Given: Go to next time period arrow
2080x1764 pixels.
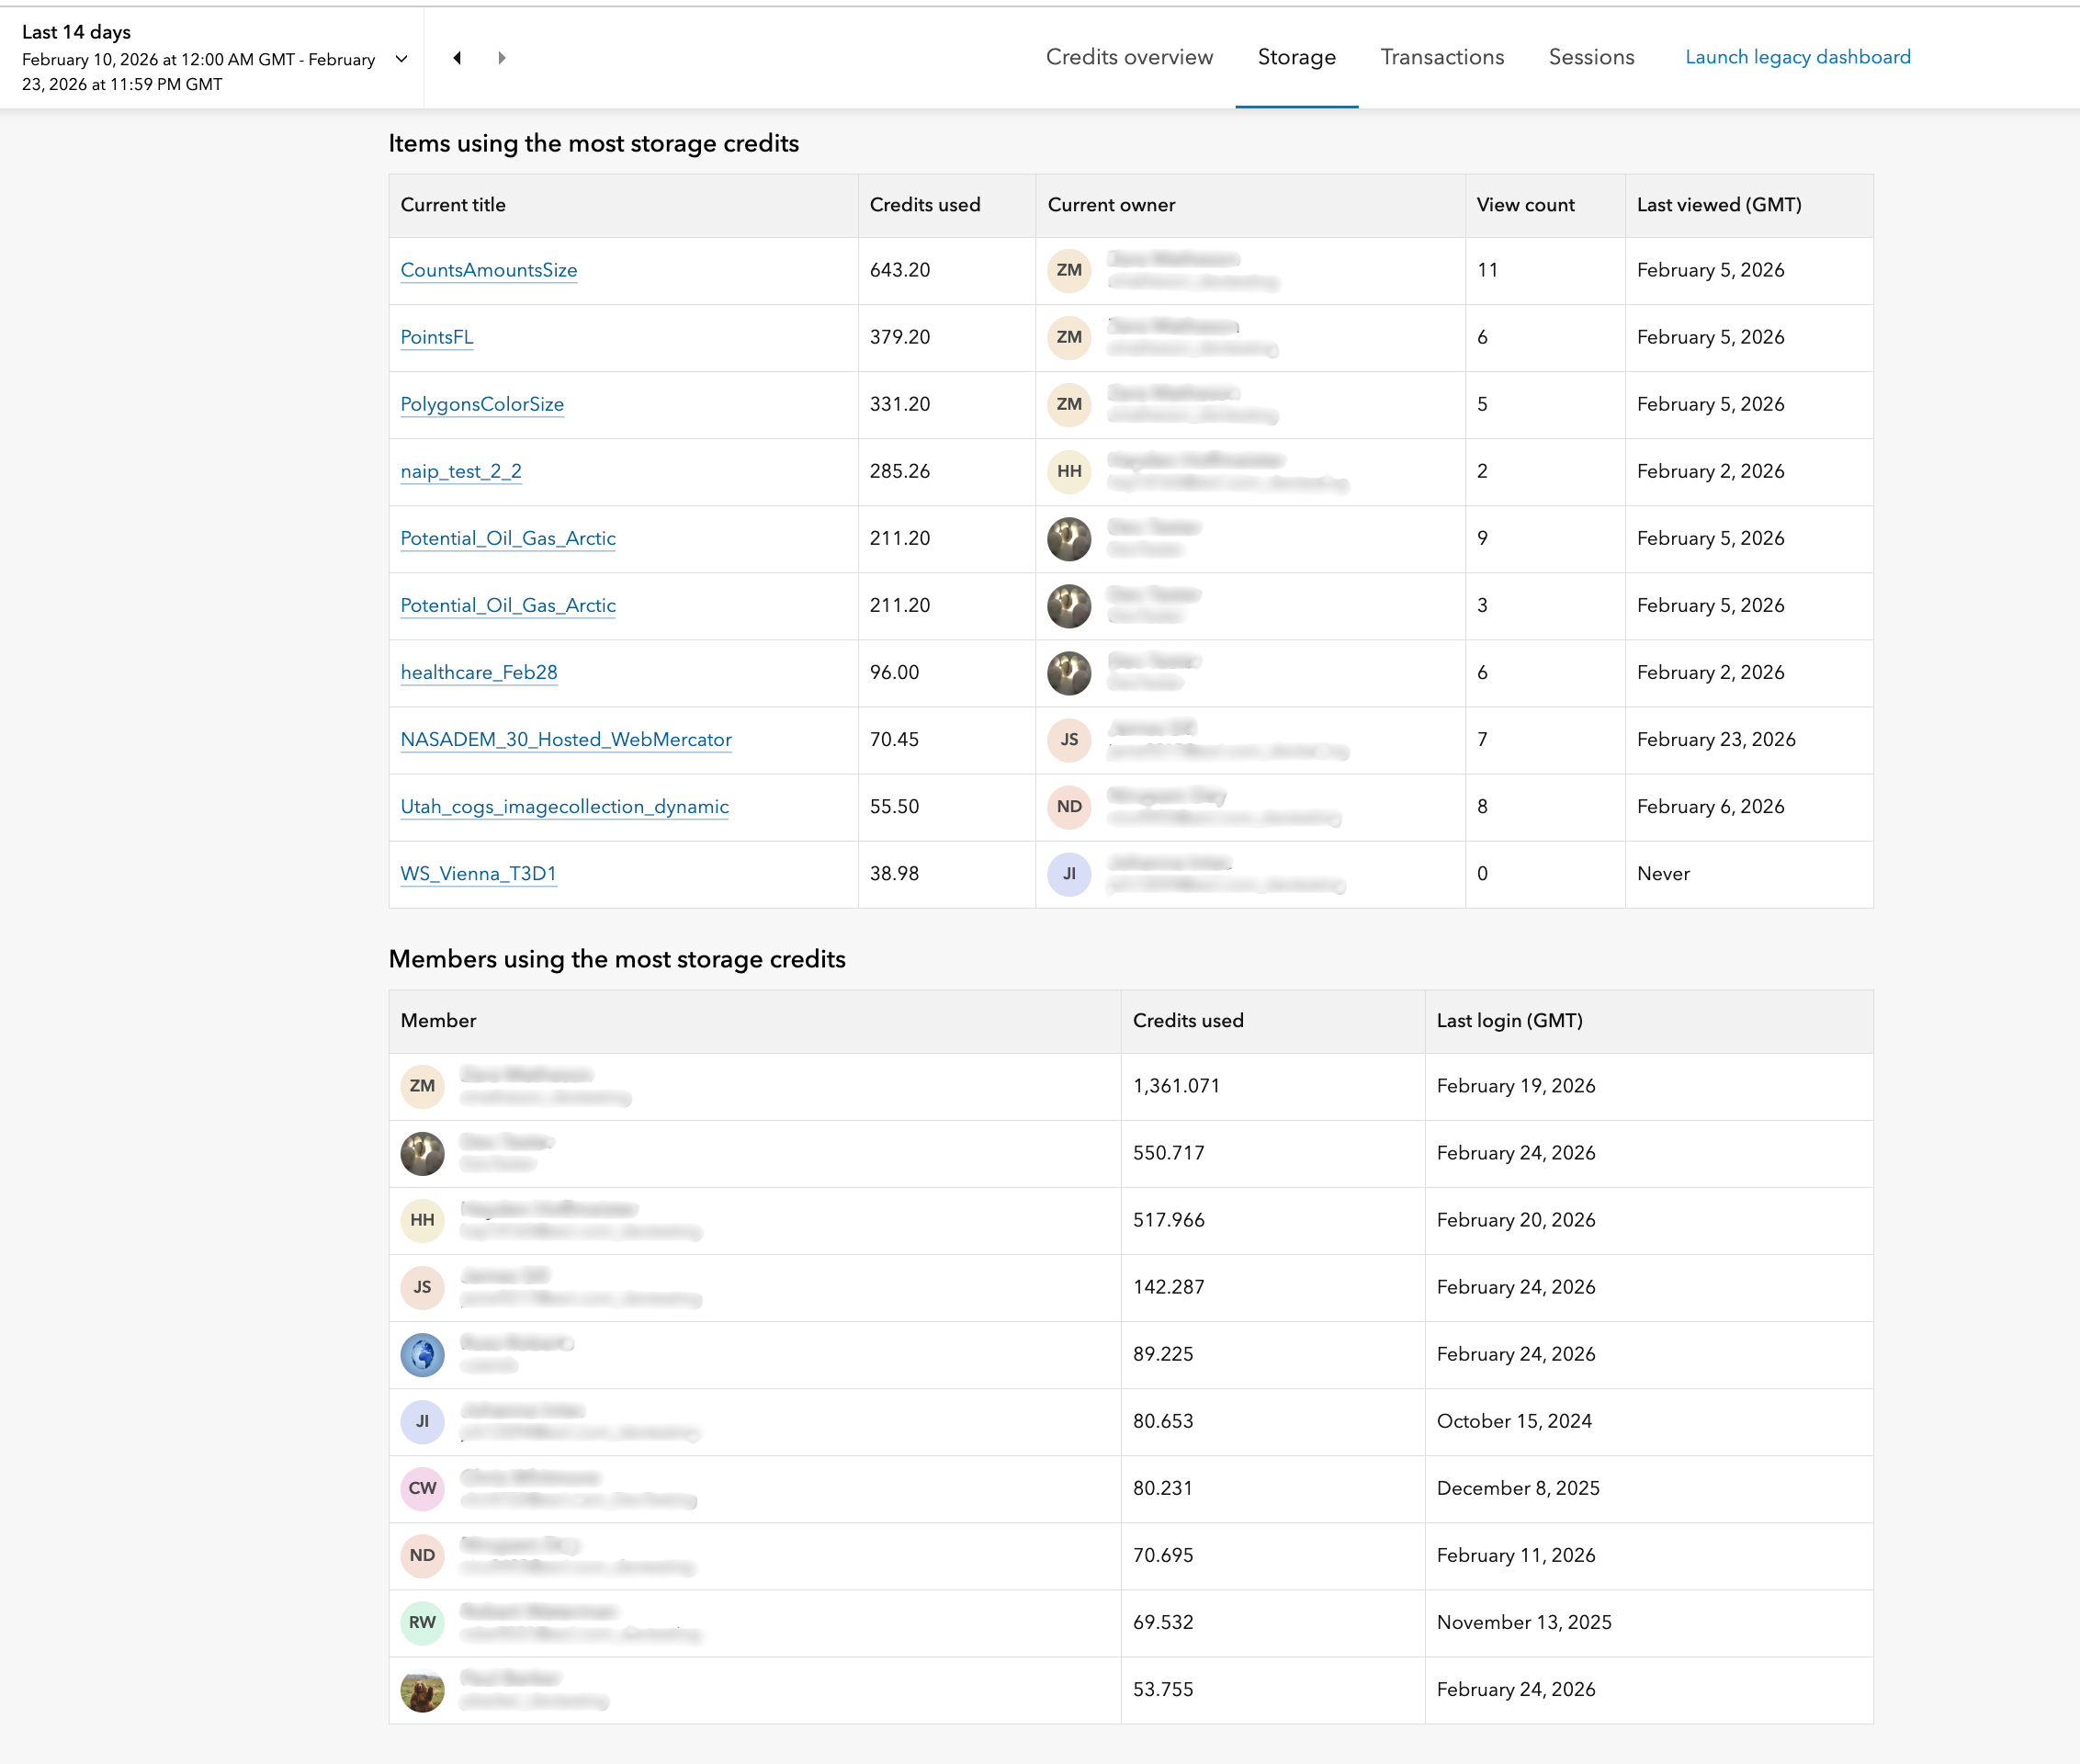Looking at the screenshot, I should click(x=502, y=58).
